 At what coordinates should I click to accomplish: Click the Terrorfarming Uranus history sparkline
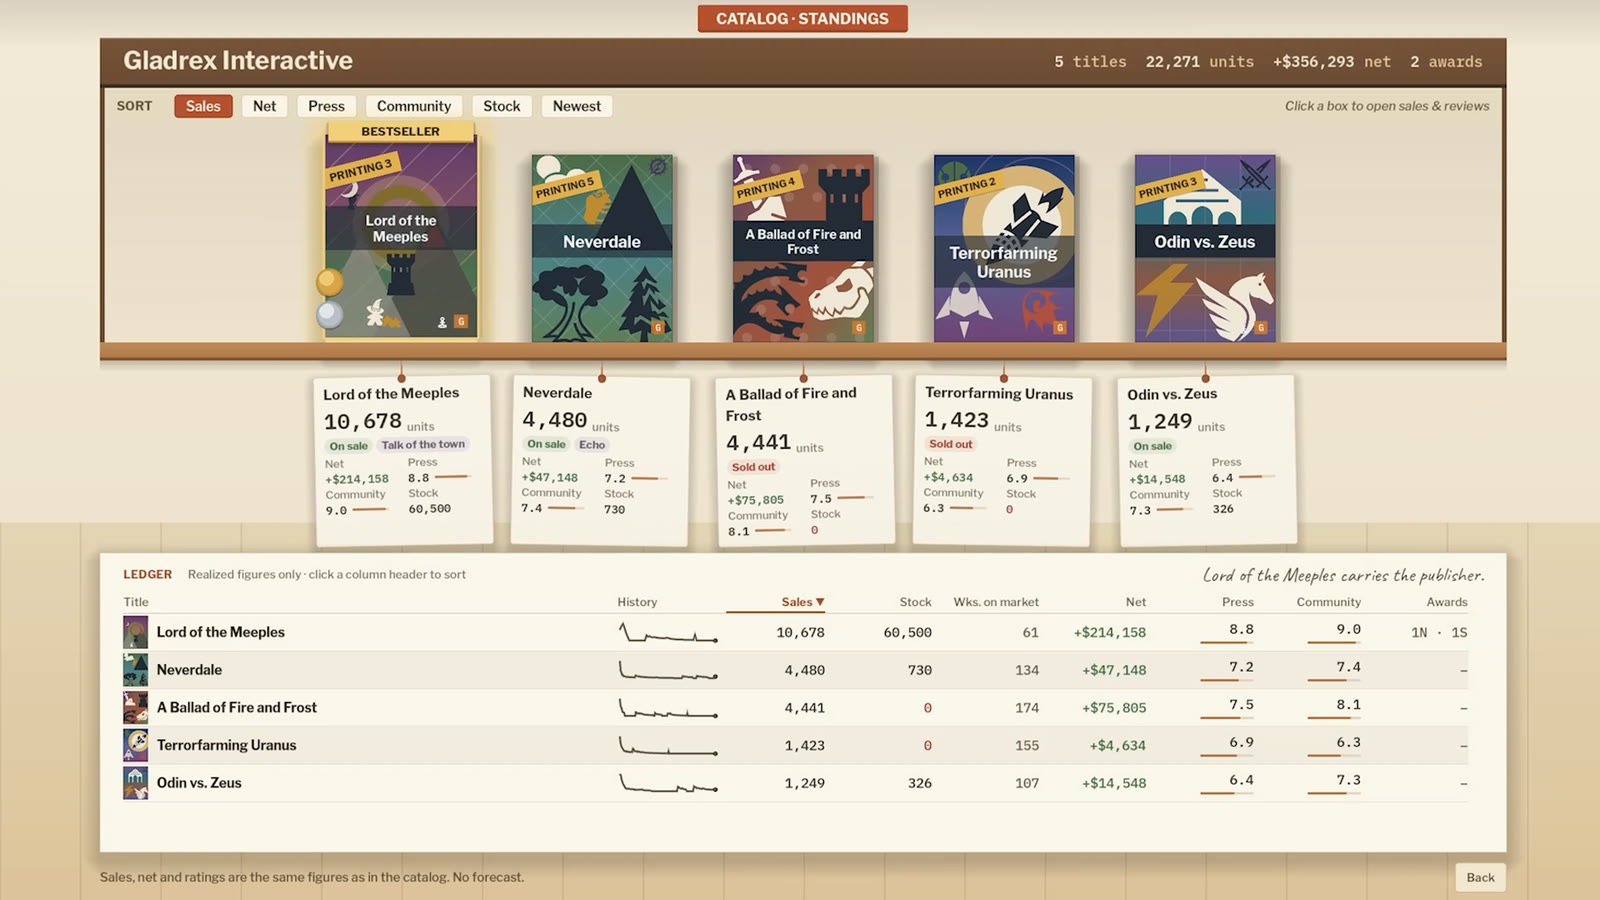tap(667, 745)
